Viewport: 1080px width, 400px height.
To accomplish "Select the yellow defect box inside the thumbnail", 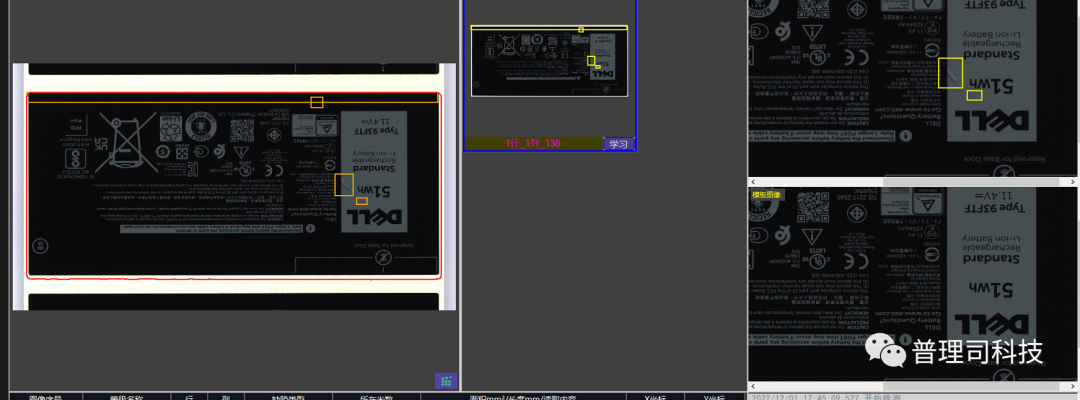I will pyautogui.click(x=591, y=61).
